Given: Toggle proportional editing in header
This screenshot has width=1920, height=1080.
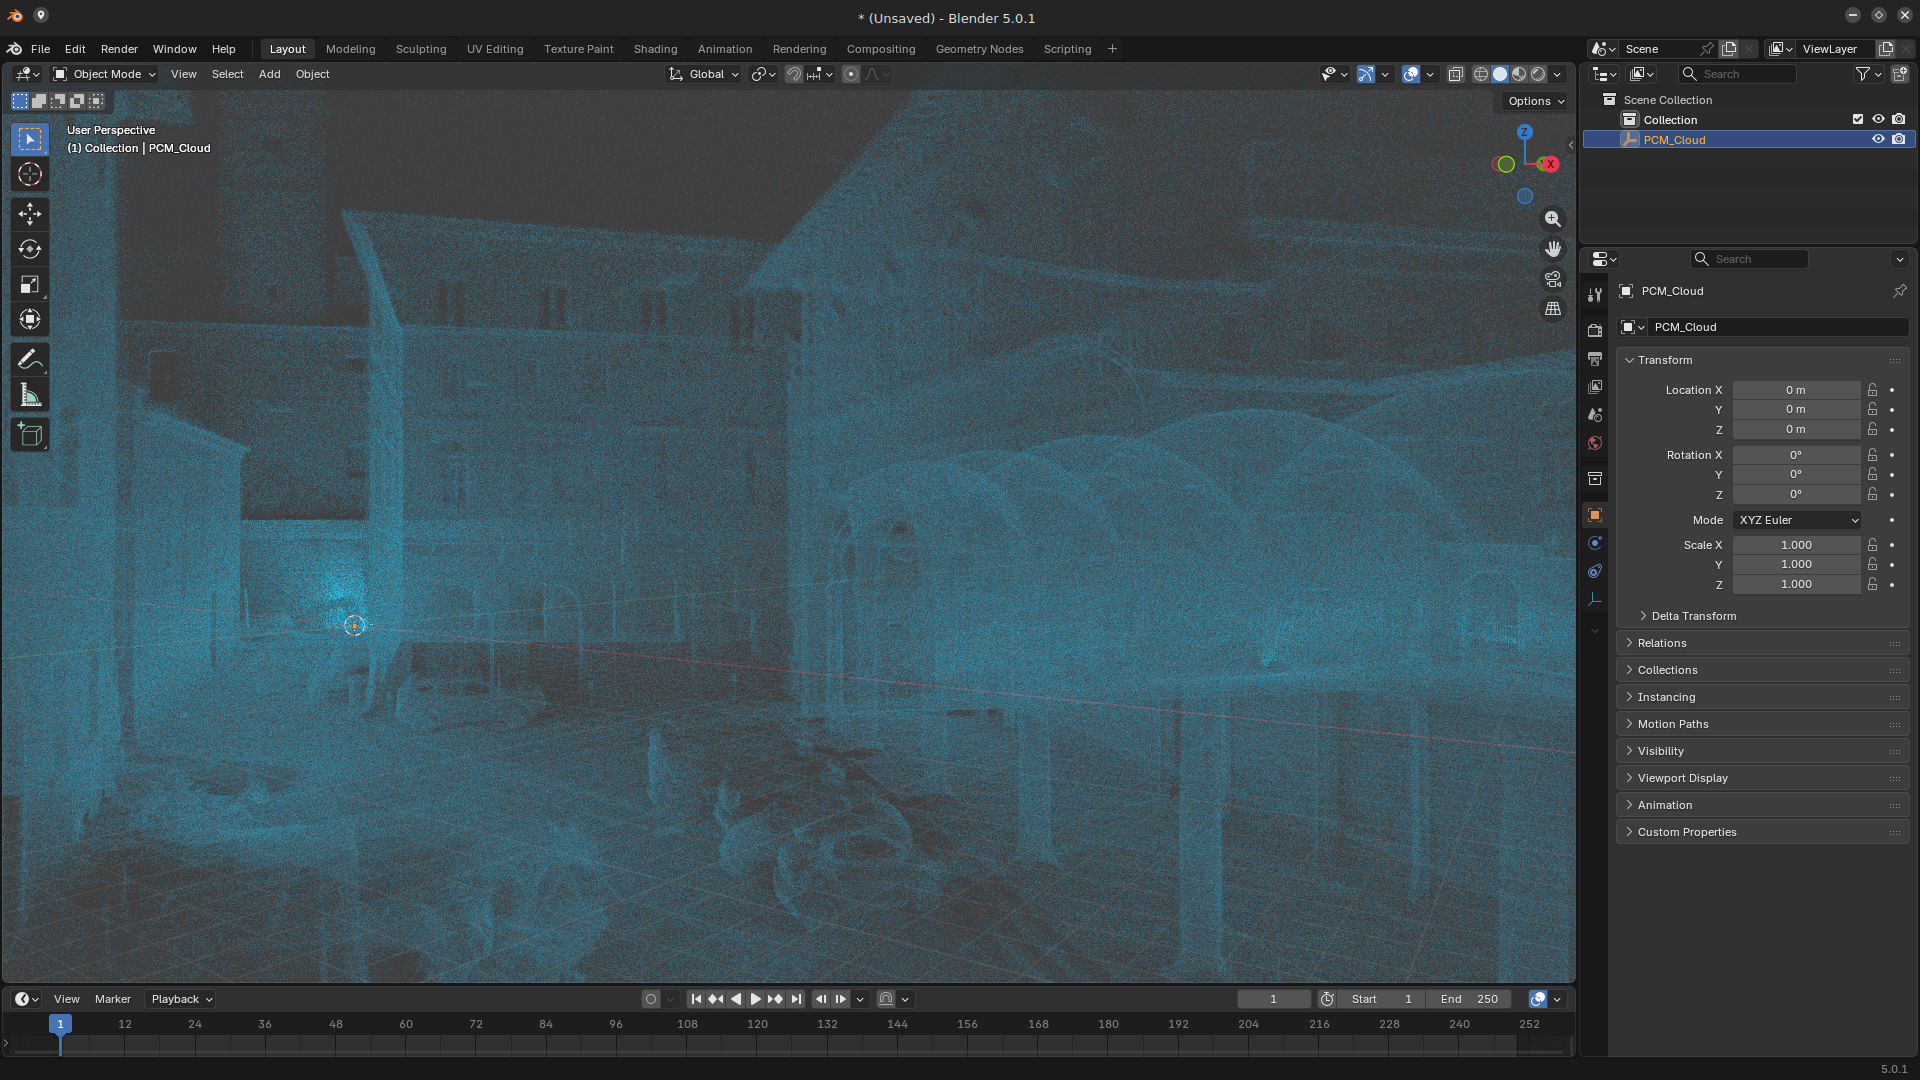Looking at the screenshot, I should tap(850, 74).
